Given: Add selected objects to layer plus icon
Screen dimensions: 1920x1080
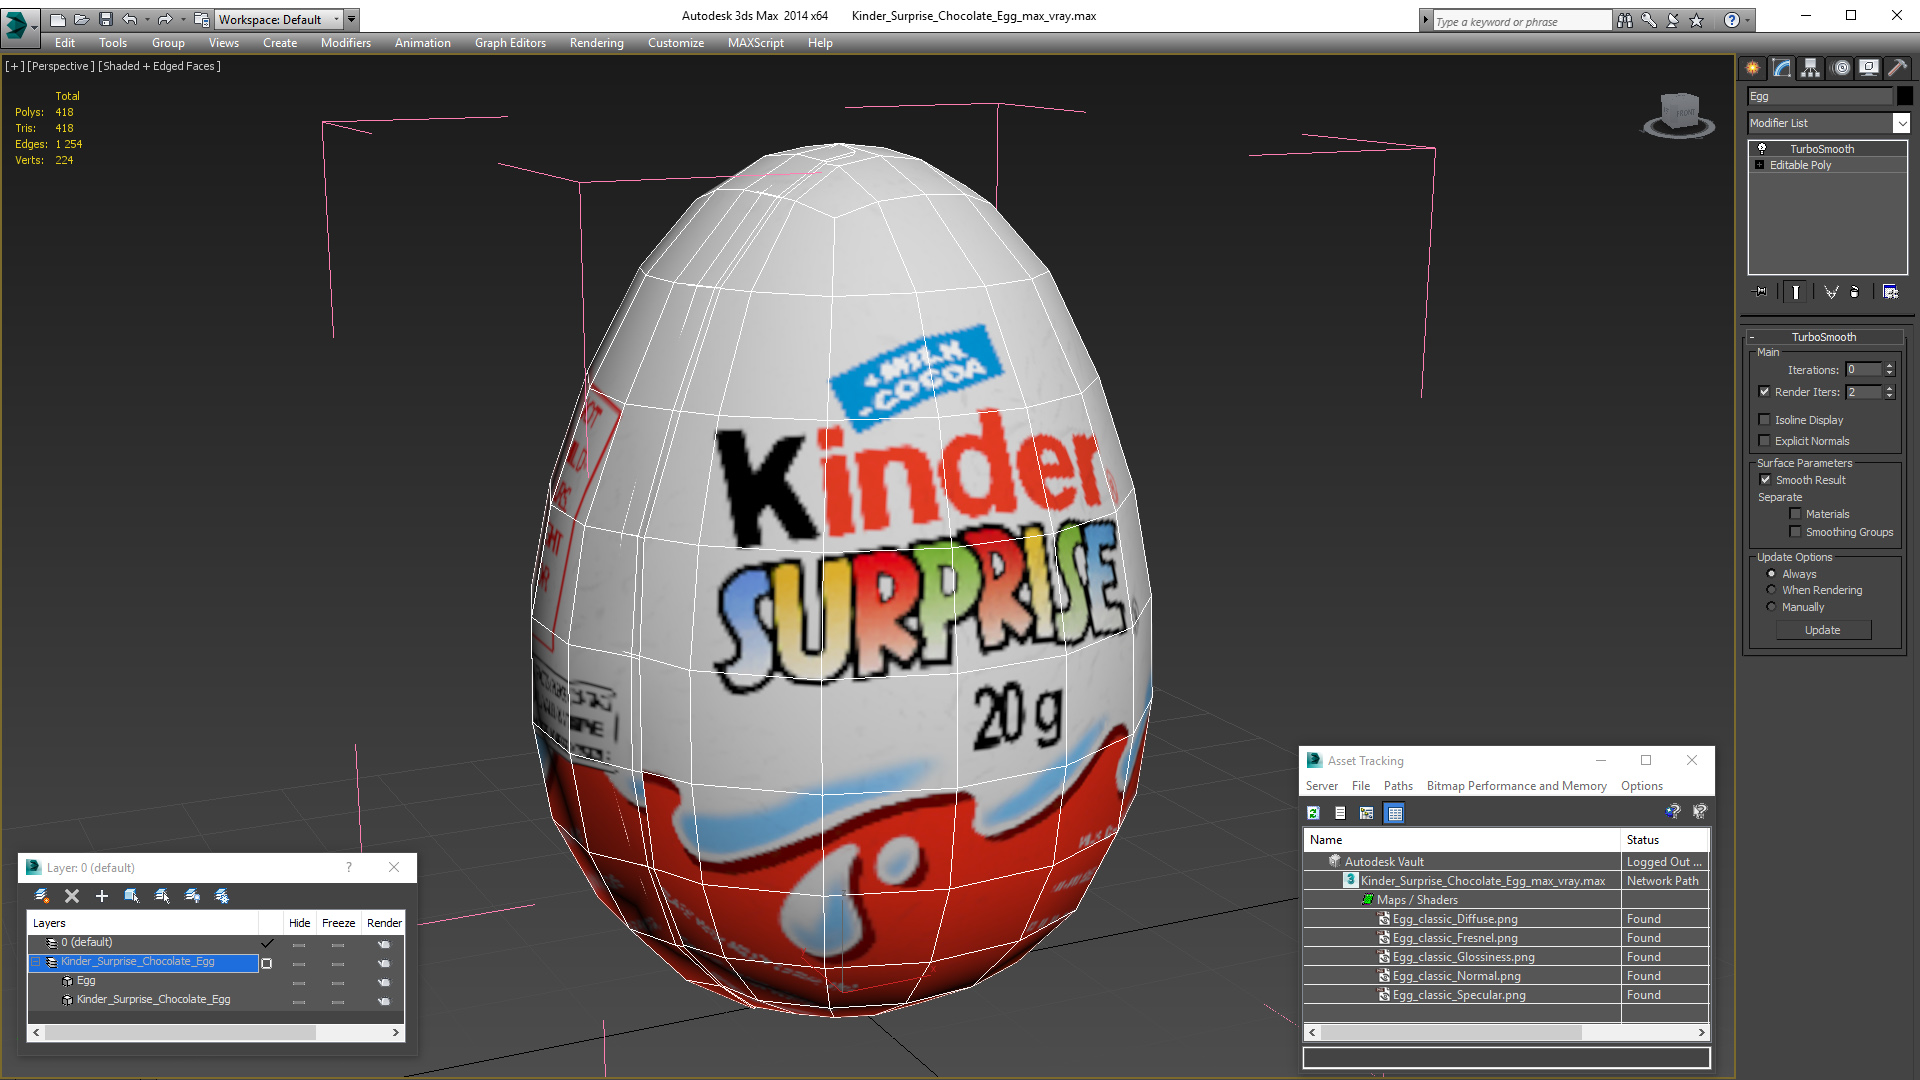Looking at the screenshot, I should [101, 896].
